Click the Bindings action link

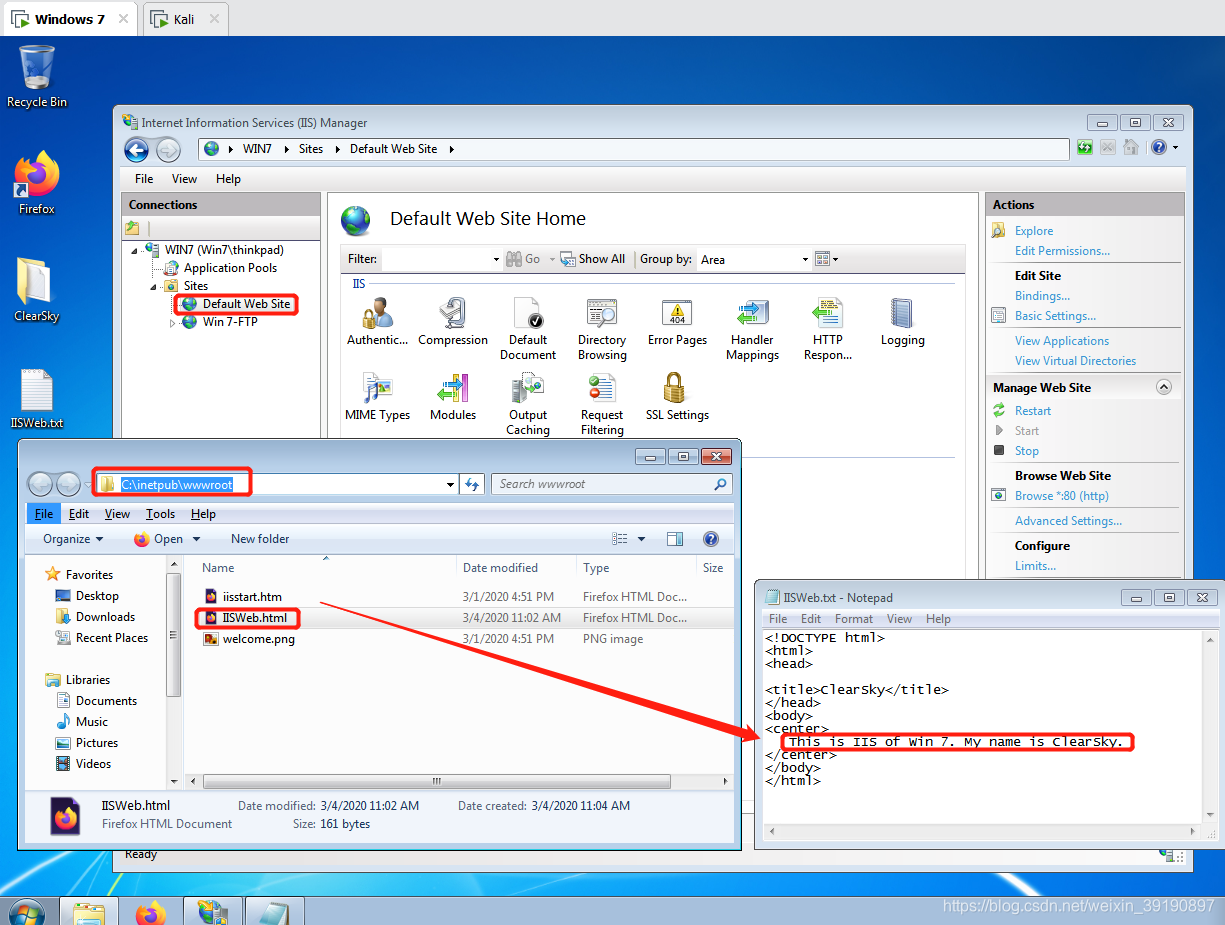[x=1042, y=296]
